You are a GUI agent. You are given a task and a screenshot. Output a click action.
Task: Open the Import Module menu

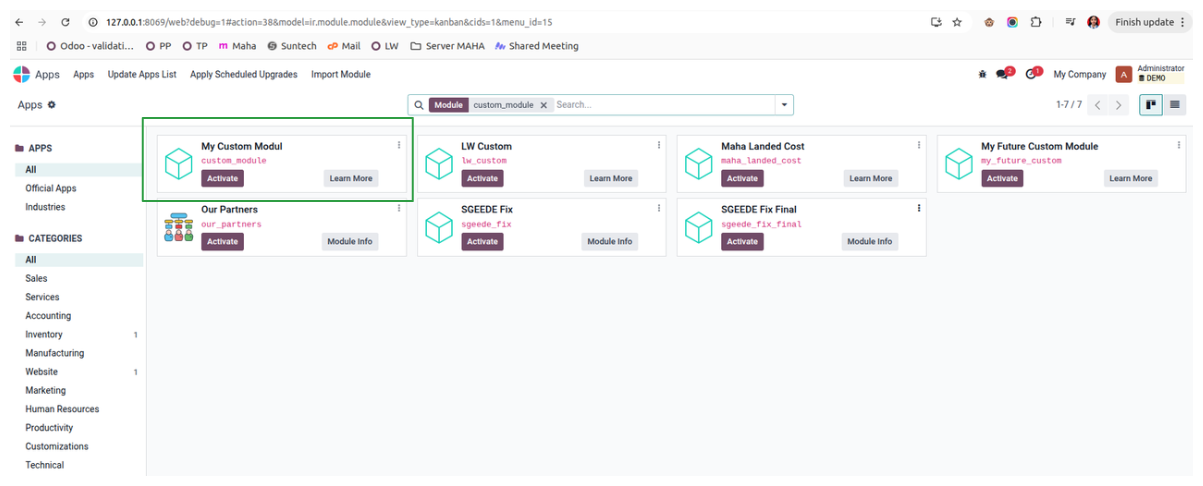point(340,75)
